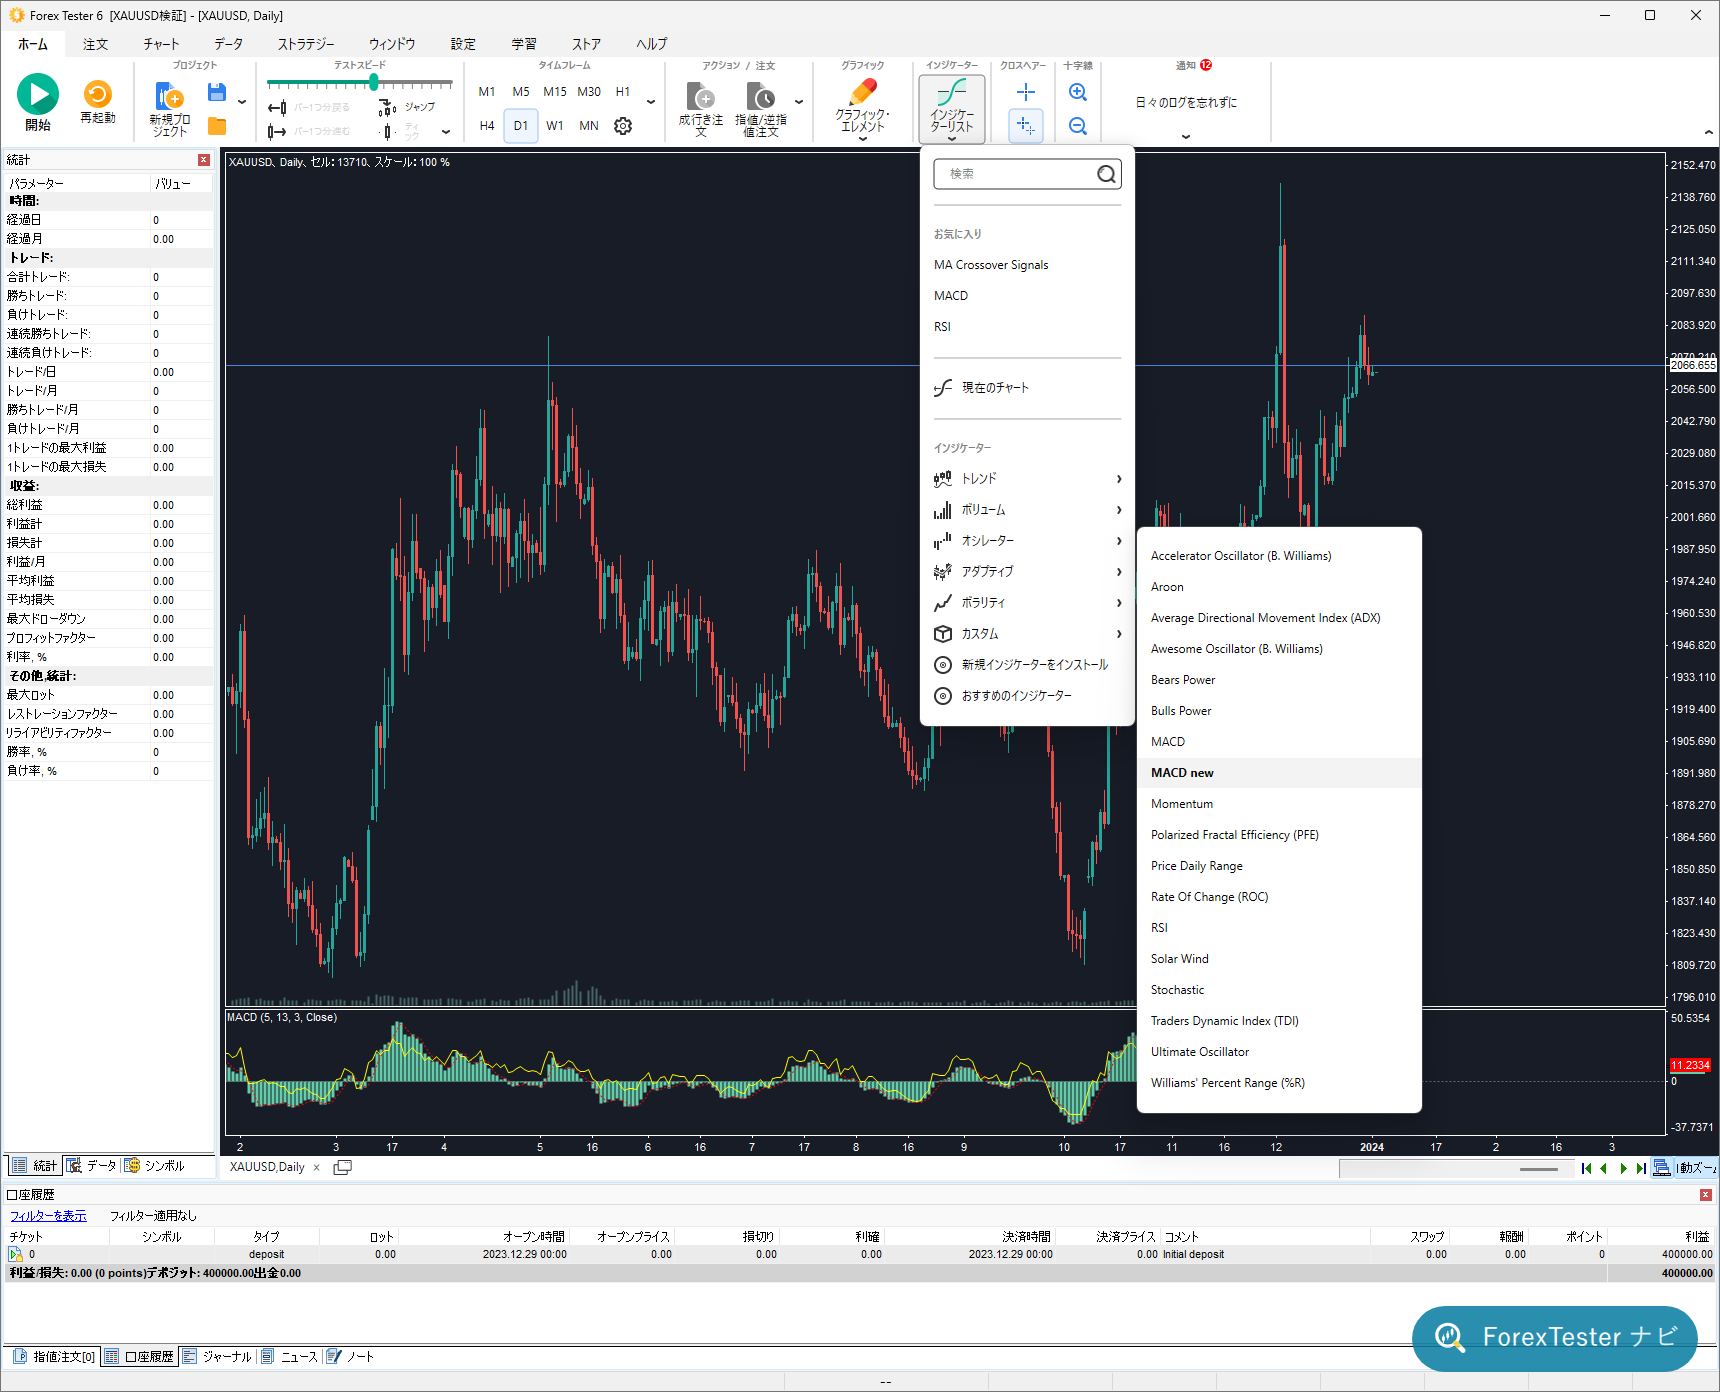Screen dimensions: 1720x1392
Task: Click the indicator 検索 search field
Action: [1027, 174]
